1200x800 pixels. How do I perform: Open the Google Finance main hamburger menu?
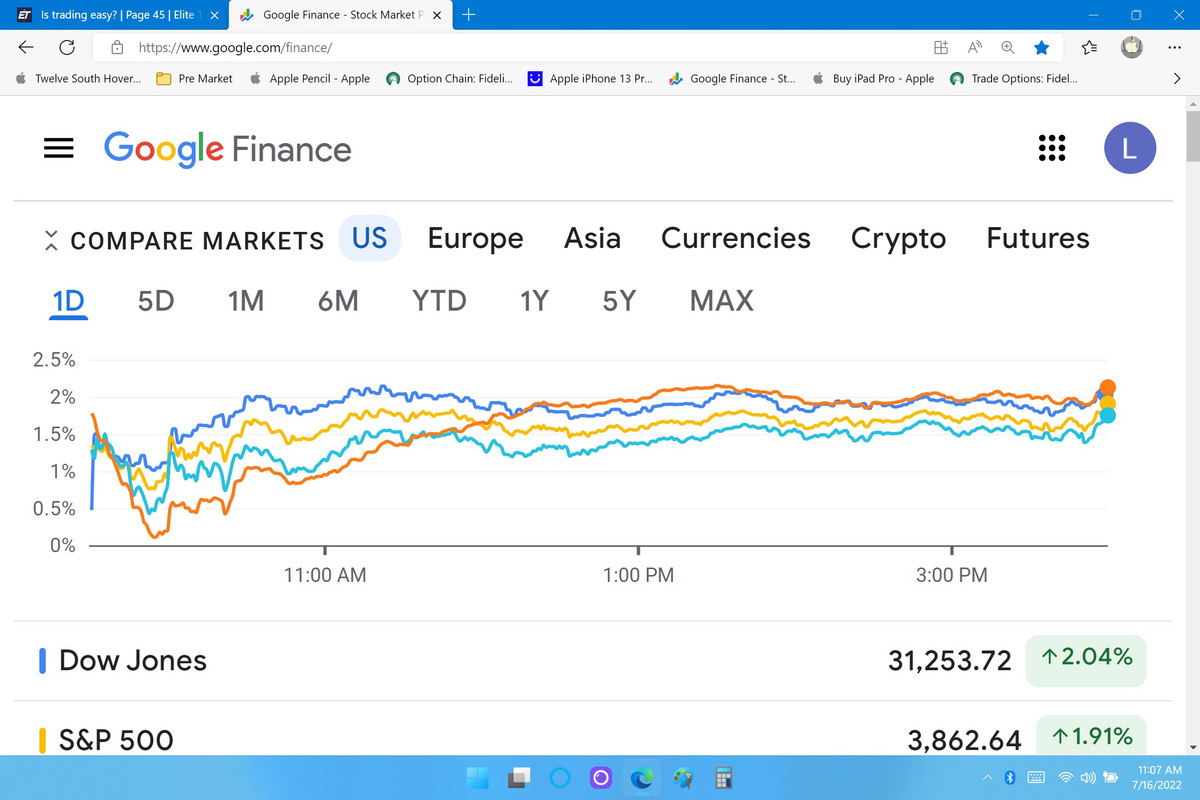pyautogui.click(x=59, y=148)
